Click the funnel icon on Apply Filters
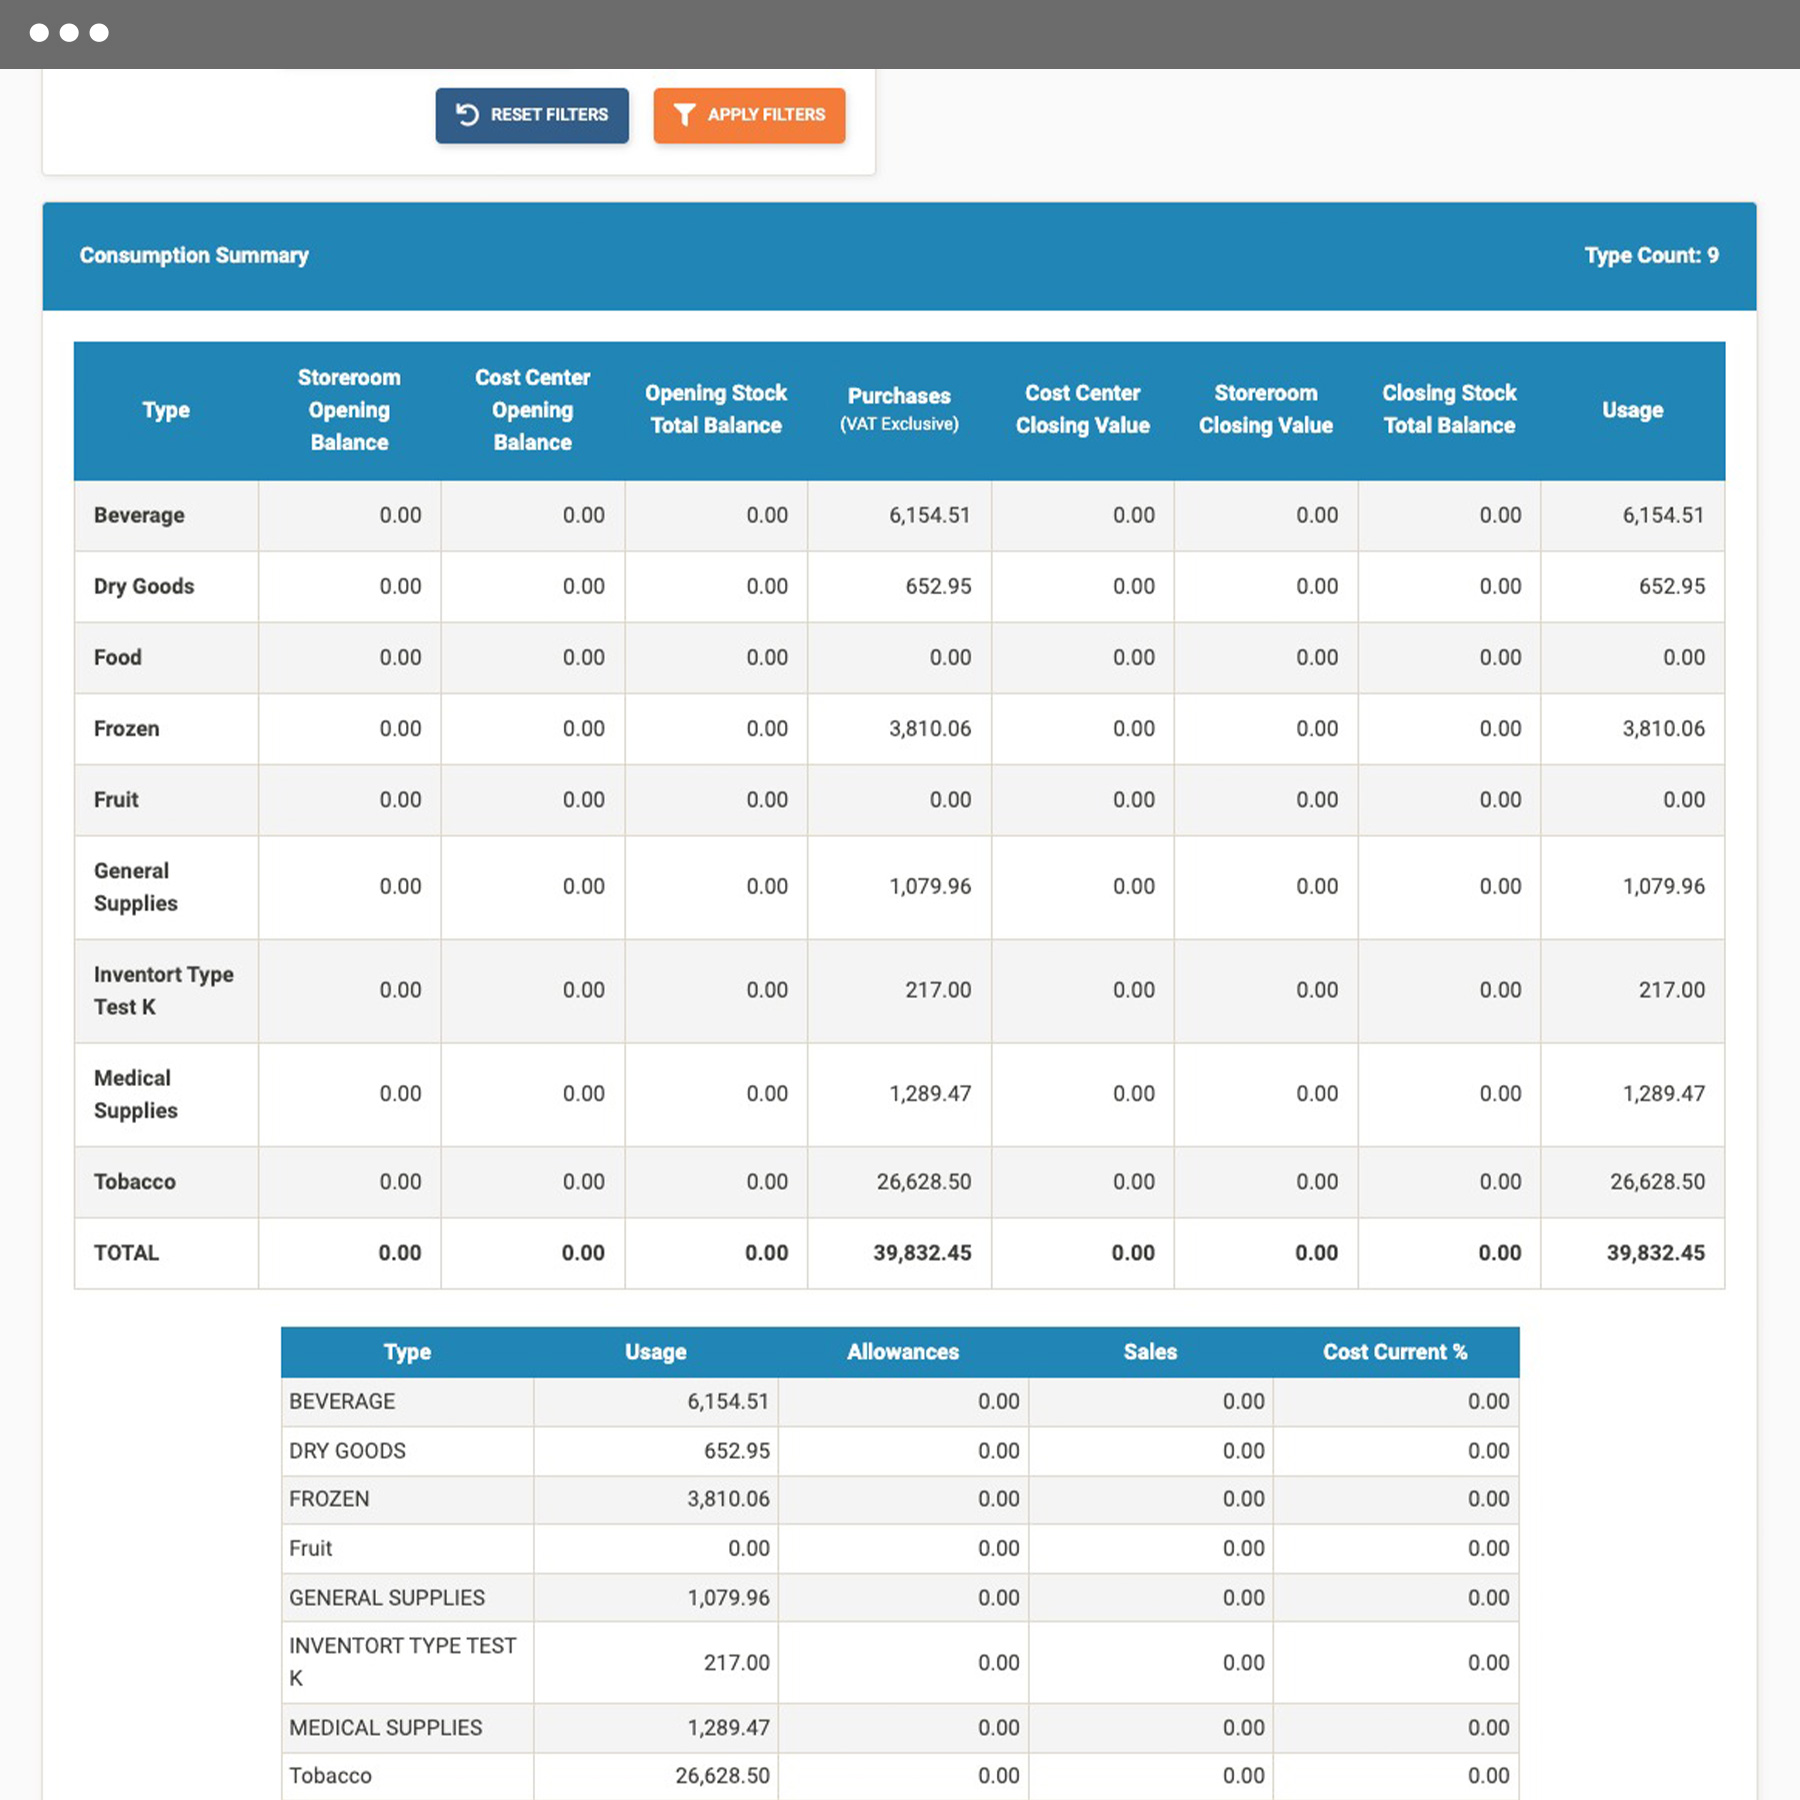The height and width of the screenshot is (1800, 1800). (x=685, y=115)
